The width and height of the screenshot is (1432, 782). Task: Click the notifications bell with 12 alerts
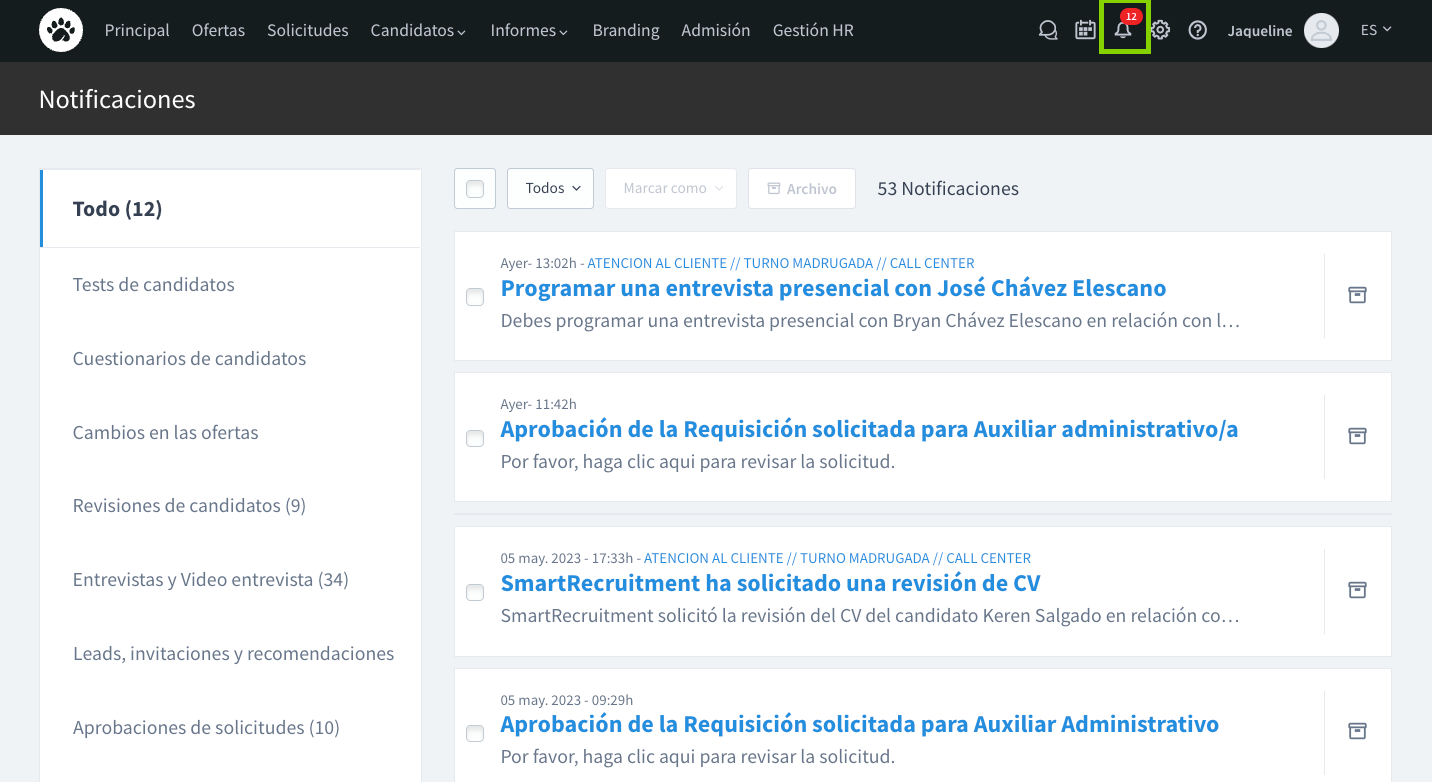pyautogui.click(x=1122, y=30)
